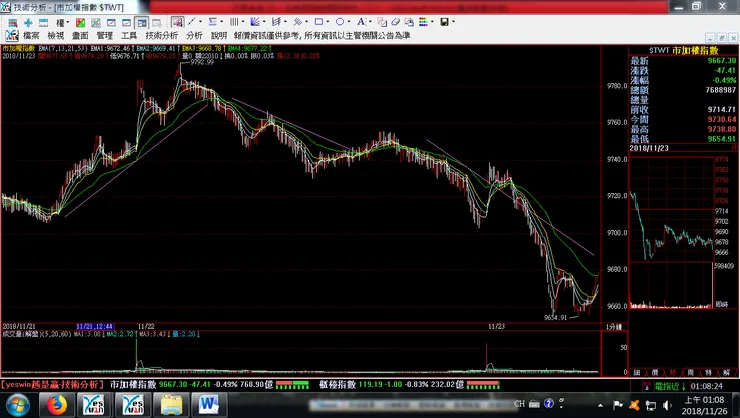Click the red-green chart icon in toolbar

pyautogui.click(x=80, y=22)
